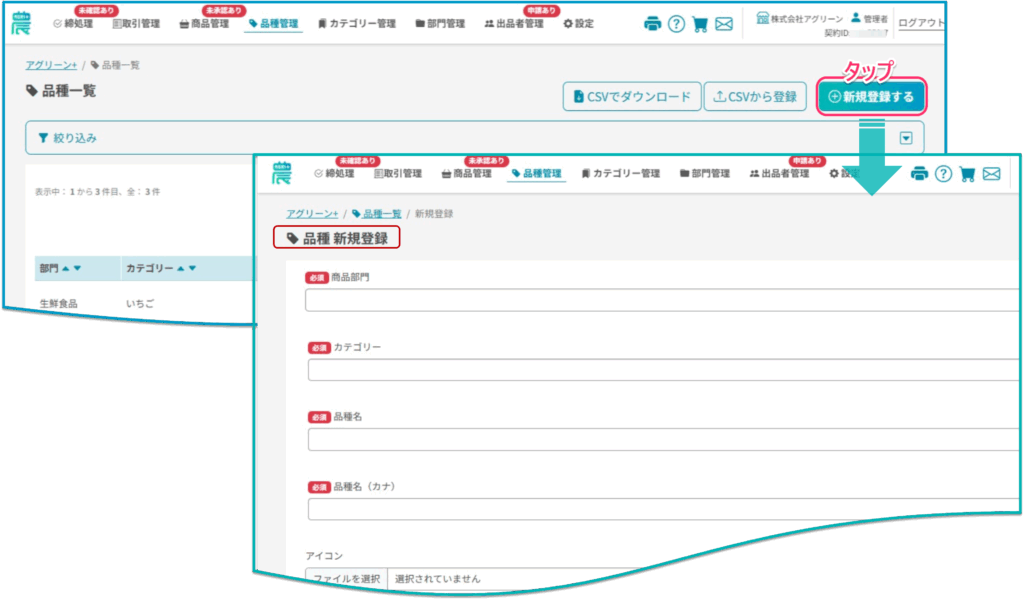
Task: Focus the 品種名（カナ） input field
Action: (660, 509)
